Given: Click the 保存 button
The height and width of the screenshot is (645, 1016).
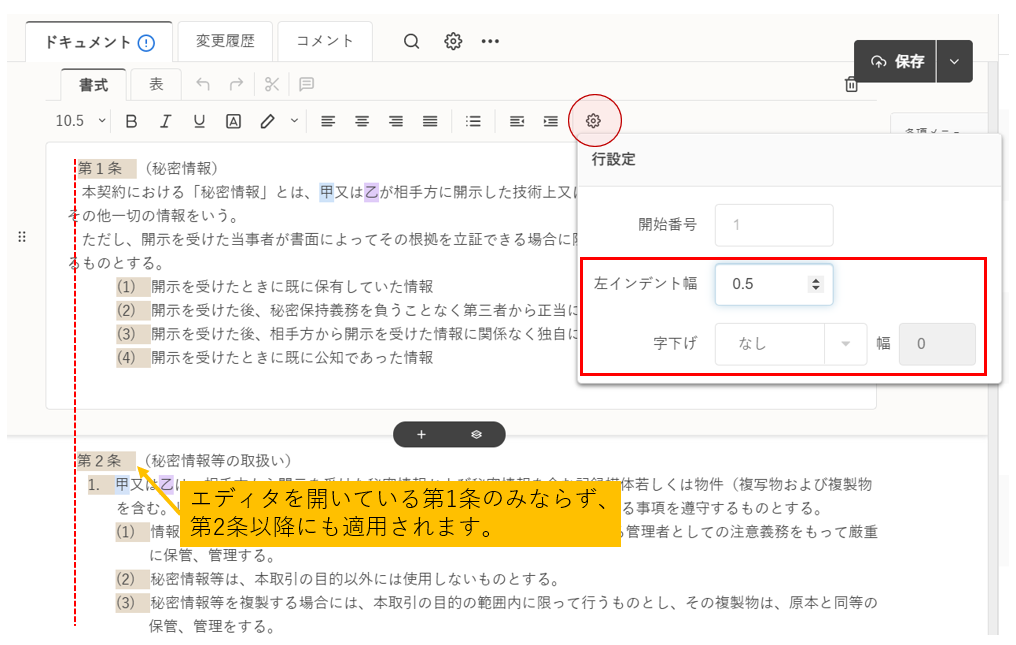Looking at the screenshot, I should (x=896, y=62).
